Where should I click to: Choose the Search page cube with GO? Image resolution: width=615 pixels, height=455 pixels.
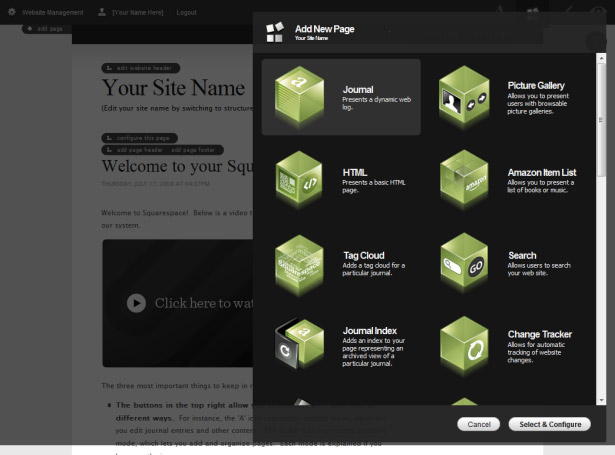tap(464, 261)
